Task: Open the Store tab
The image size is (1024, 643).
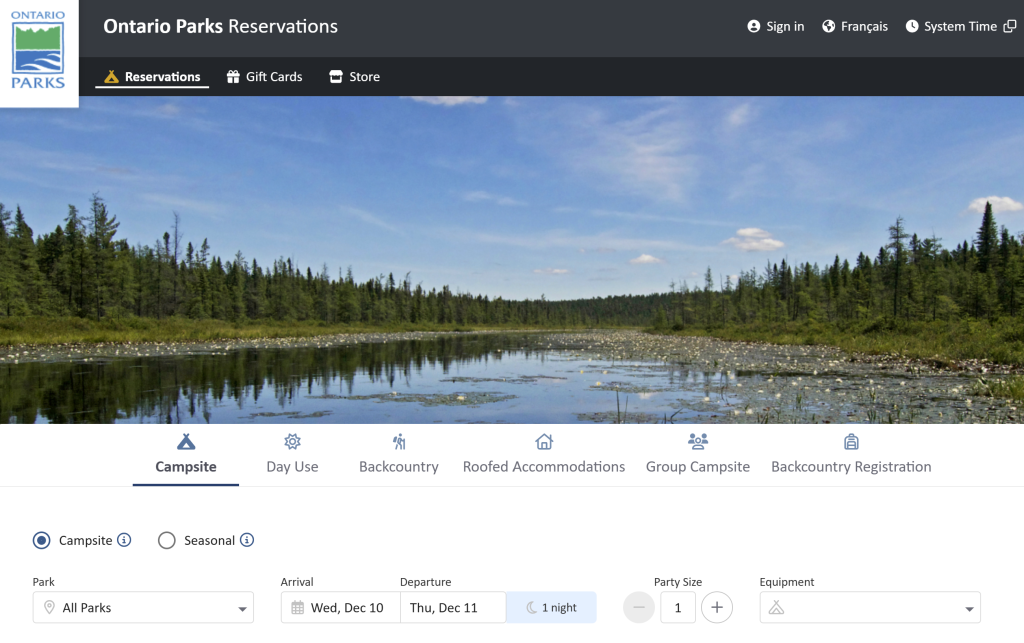Action: (x=354, y=76)
